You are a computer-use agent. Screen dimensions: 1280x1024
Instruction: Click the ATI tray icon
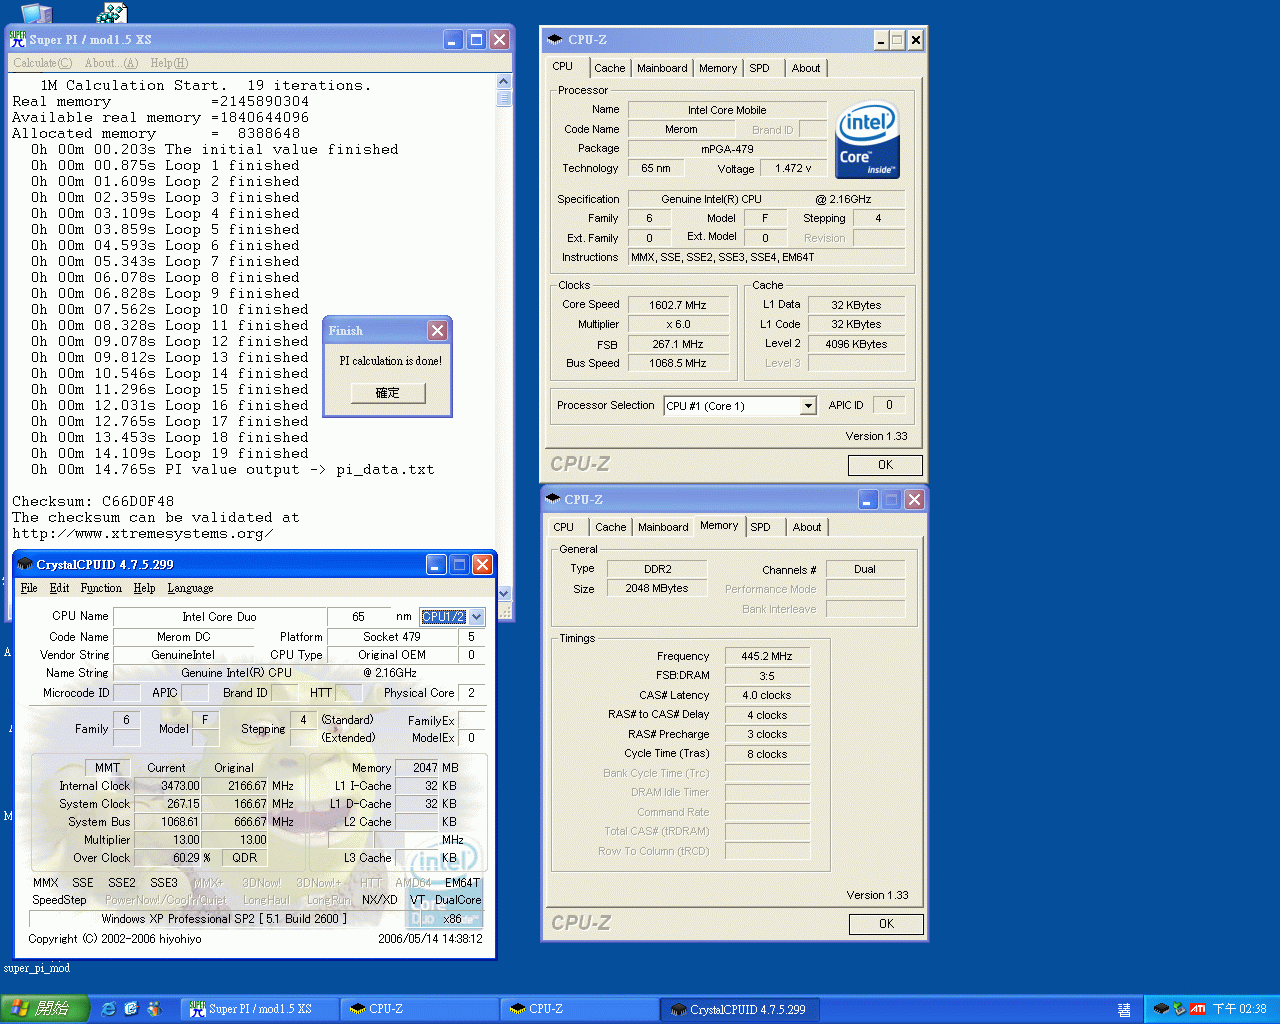tap(1198, 1009)
